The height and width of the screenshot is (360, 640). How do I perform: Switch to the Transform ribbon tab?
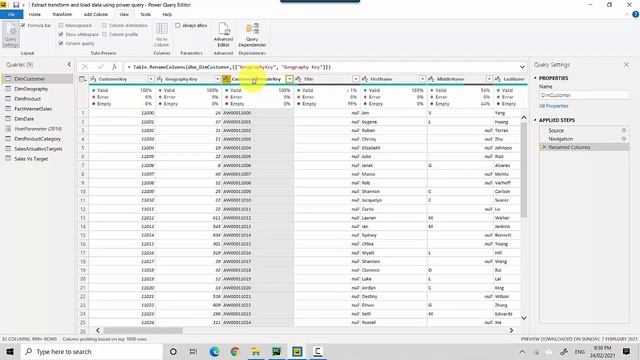(62, 14)
